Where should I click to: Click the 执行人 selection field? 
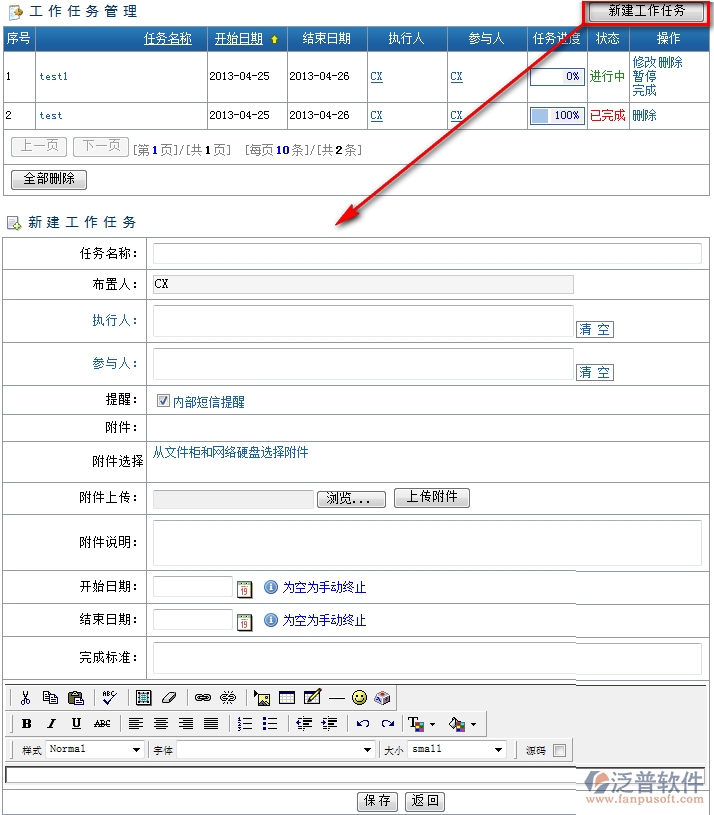pos(363,321)
